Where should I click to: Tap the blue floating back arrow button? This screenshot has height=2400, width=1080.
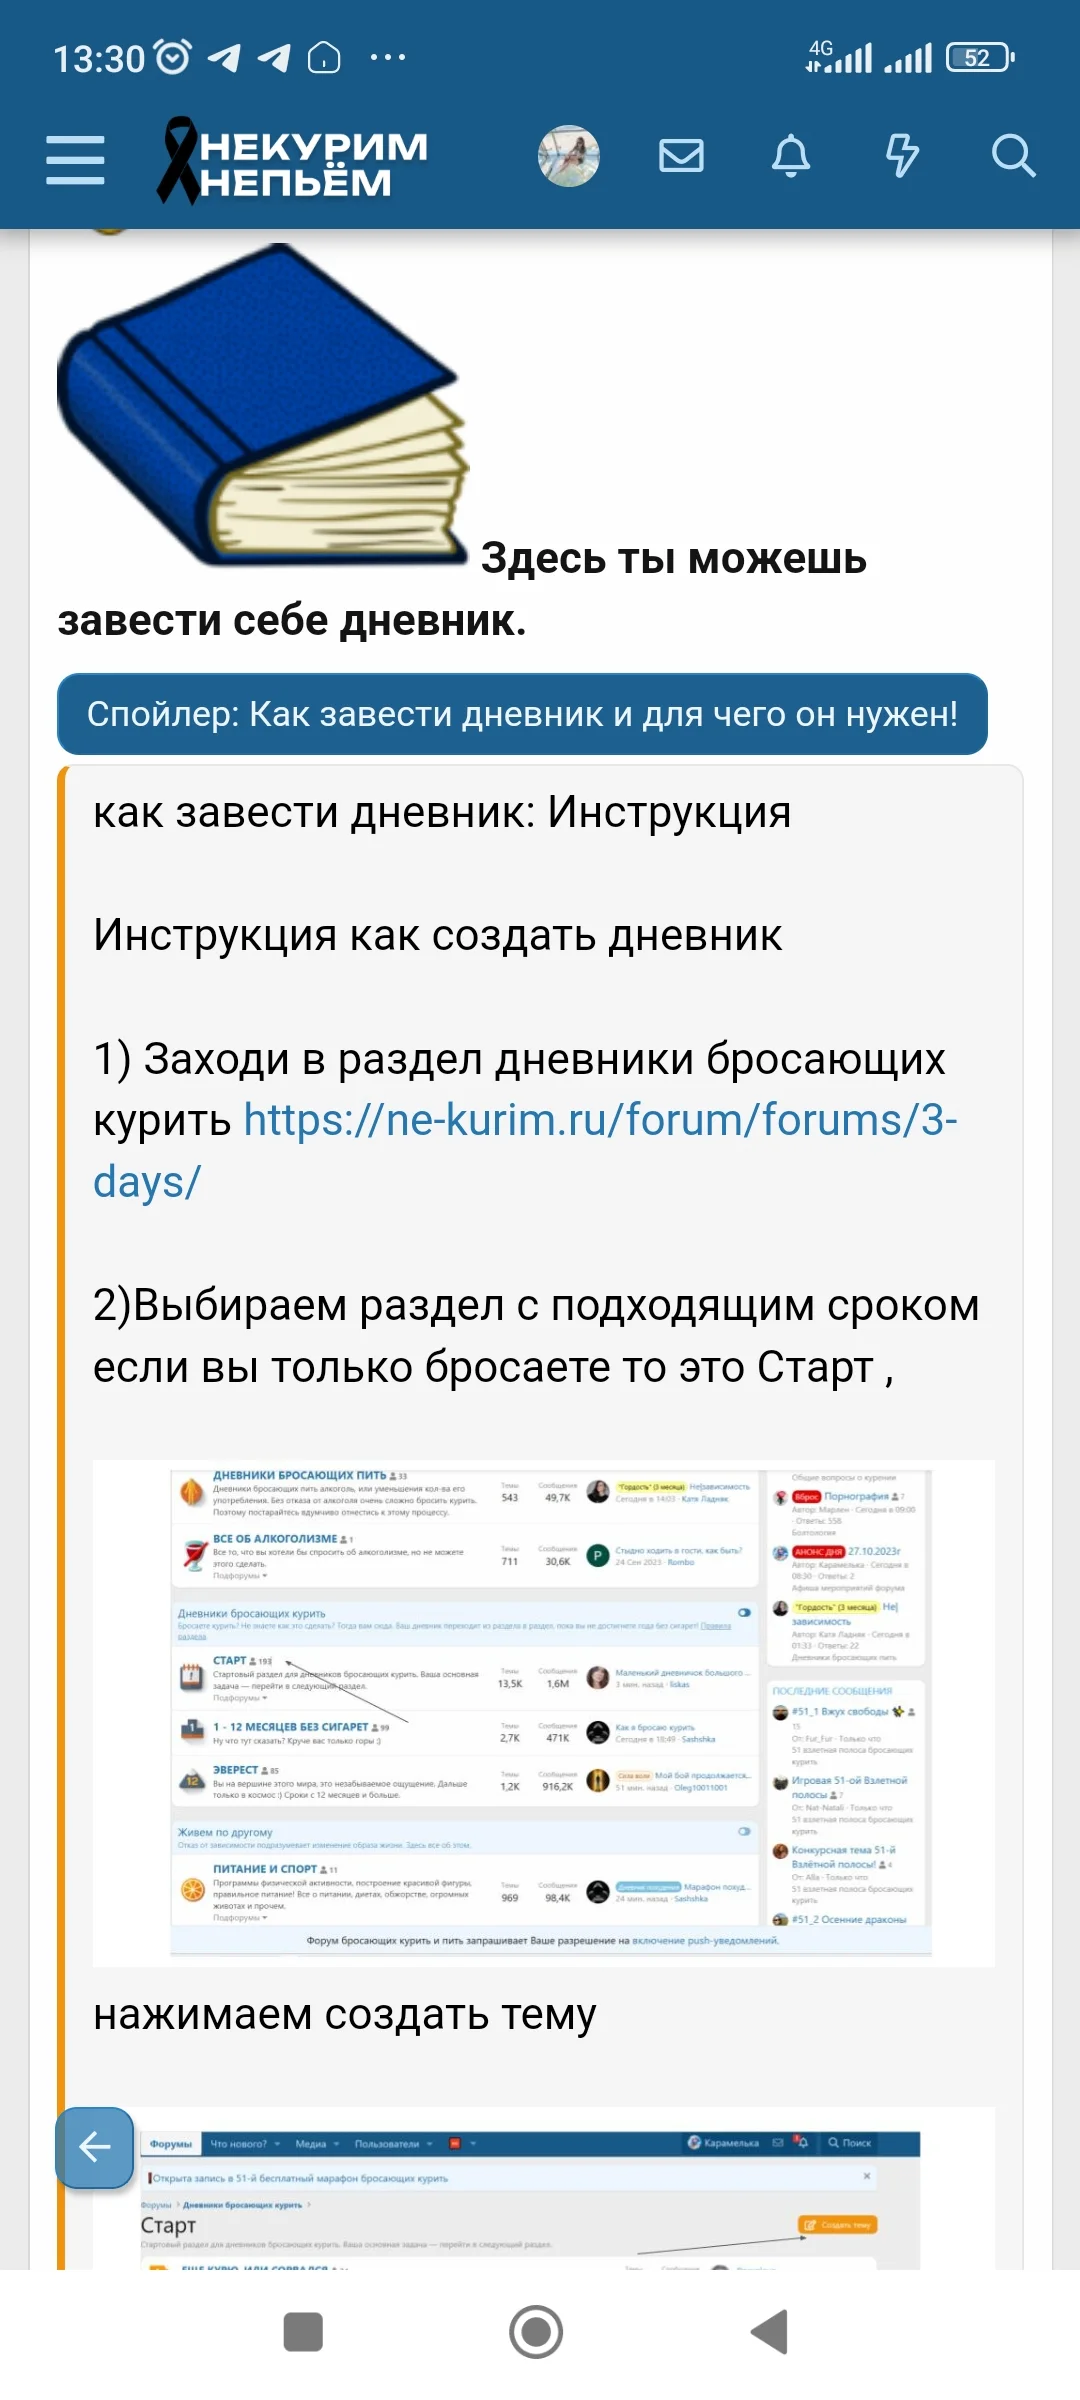tap(94, 2147)
